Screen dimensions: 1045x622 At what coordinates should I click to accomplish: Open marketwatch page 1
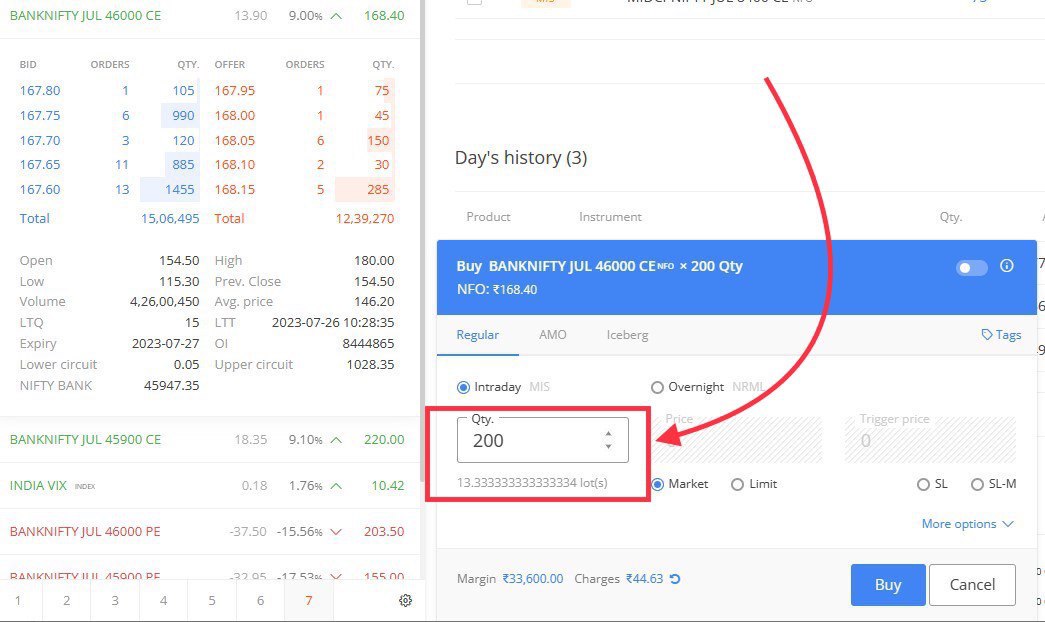(18, 601)
